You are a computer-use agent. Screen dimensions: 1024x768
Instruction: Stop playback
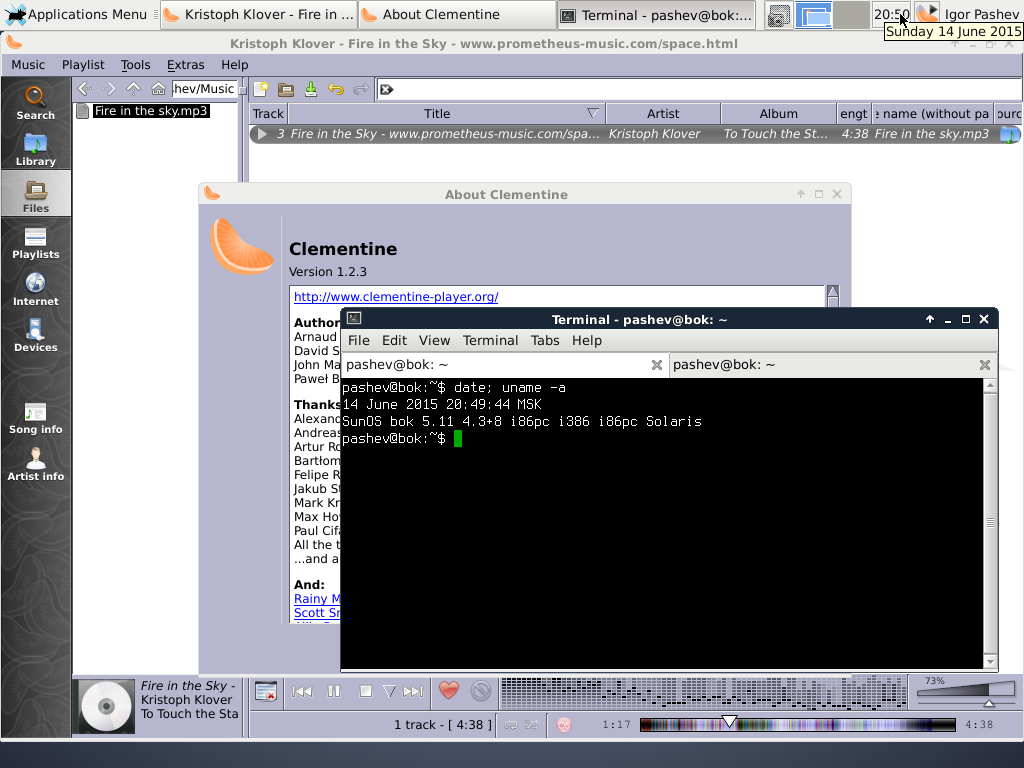(366, 691)
